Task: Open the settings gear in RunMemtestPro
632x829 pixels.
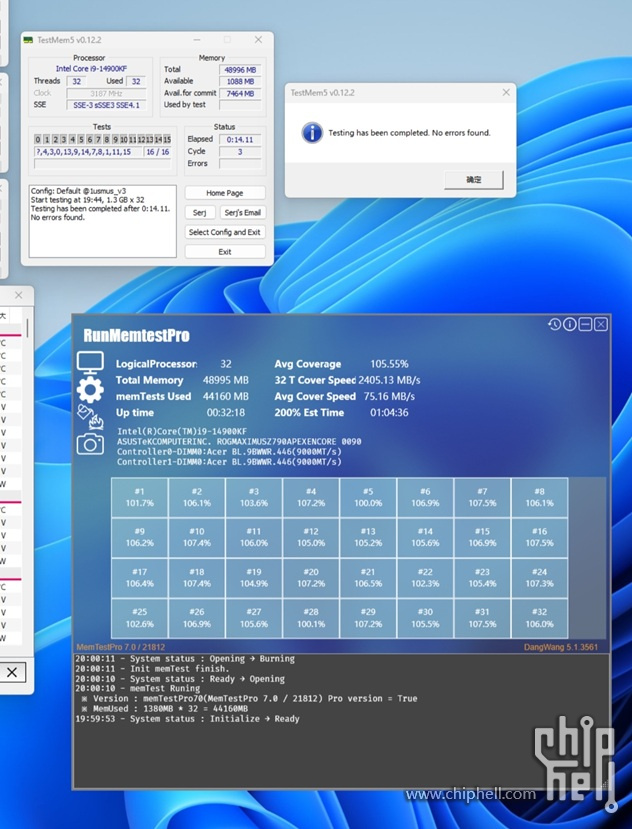Action: (x=90, y=390)
